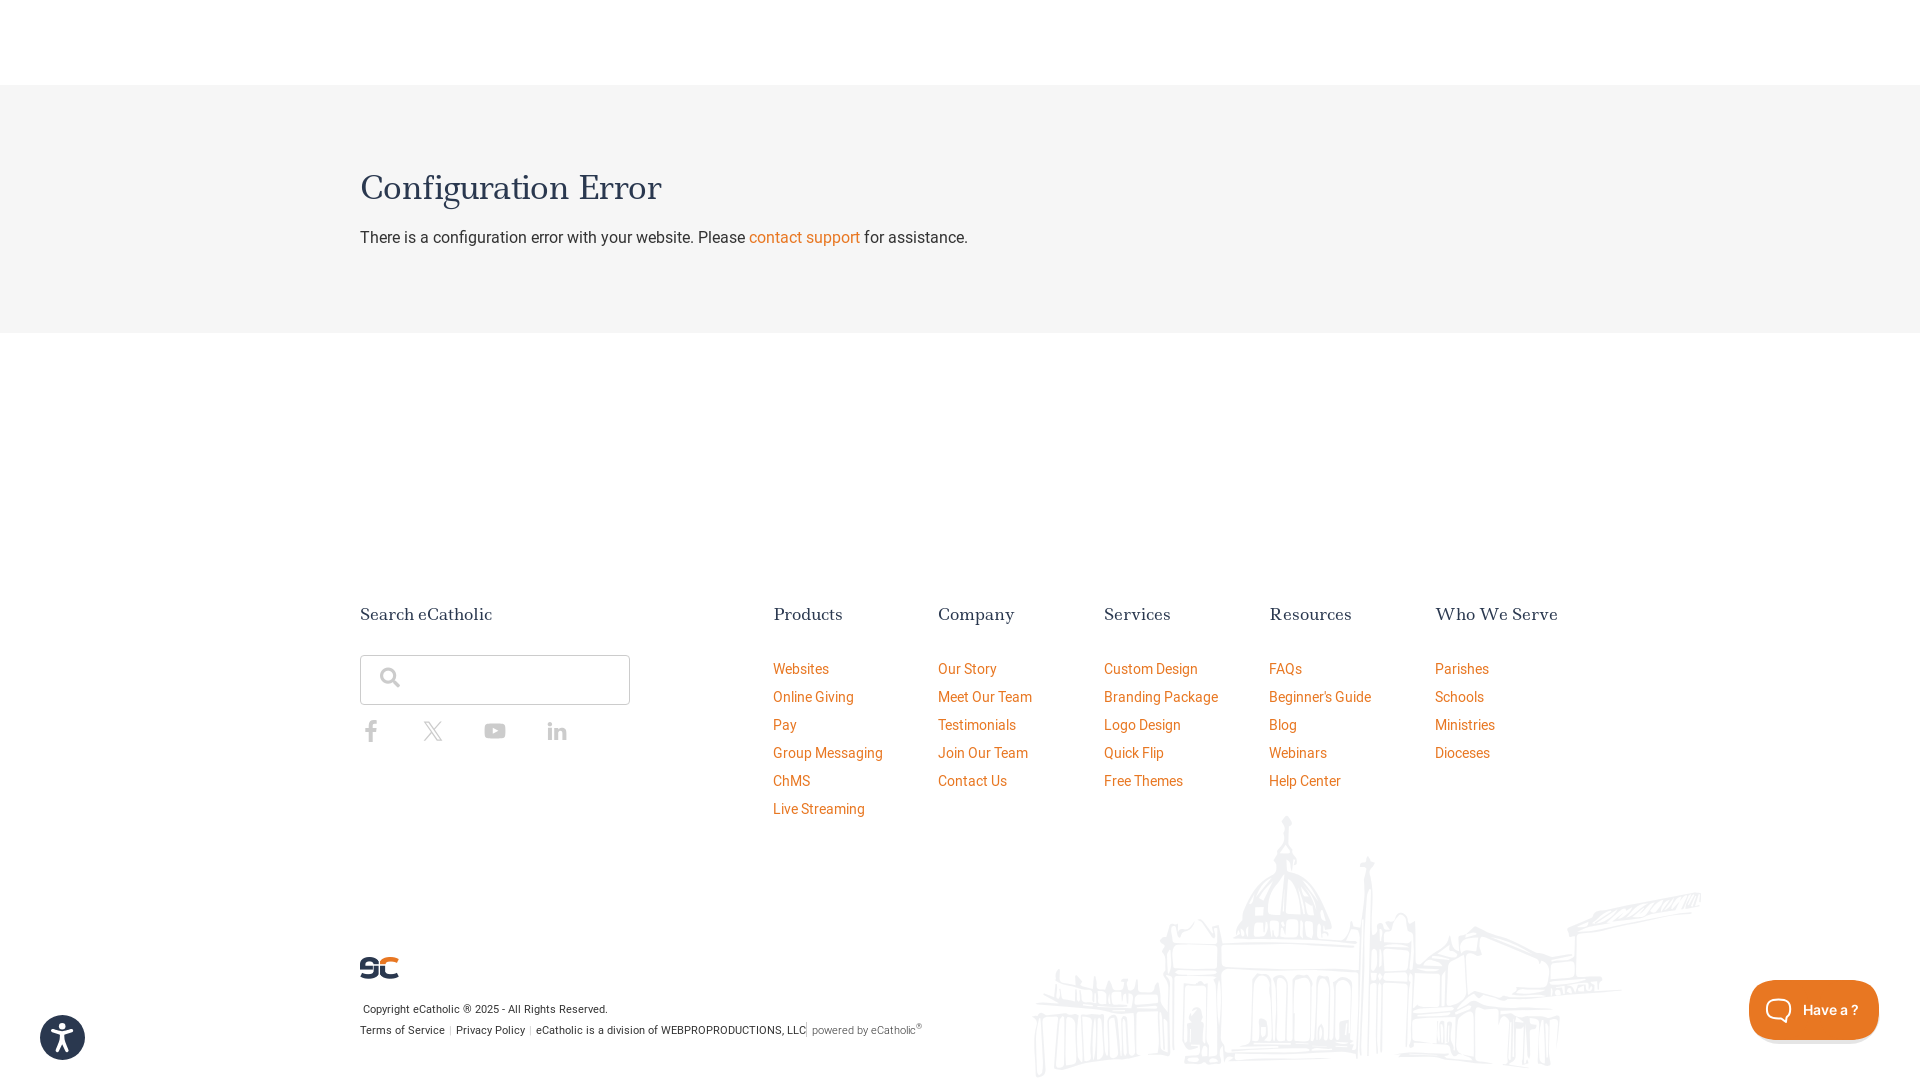The image size is (1920, 1080).
Task: Open the Privacy Policy link
Action: [490, 1031]
